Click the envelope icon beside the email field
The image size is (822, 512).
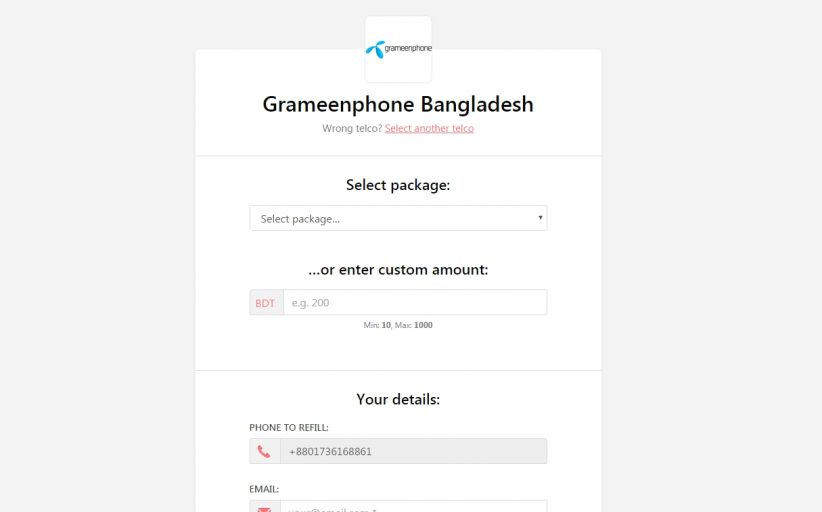click(x=264, y=508)
